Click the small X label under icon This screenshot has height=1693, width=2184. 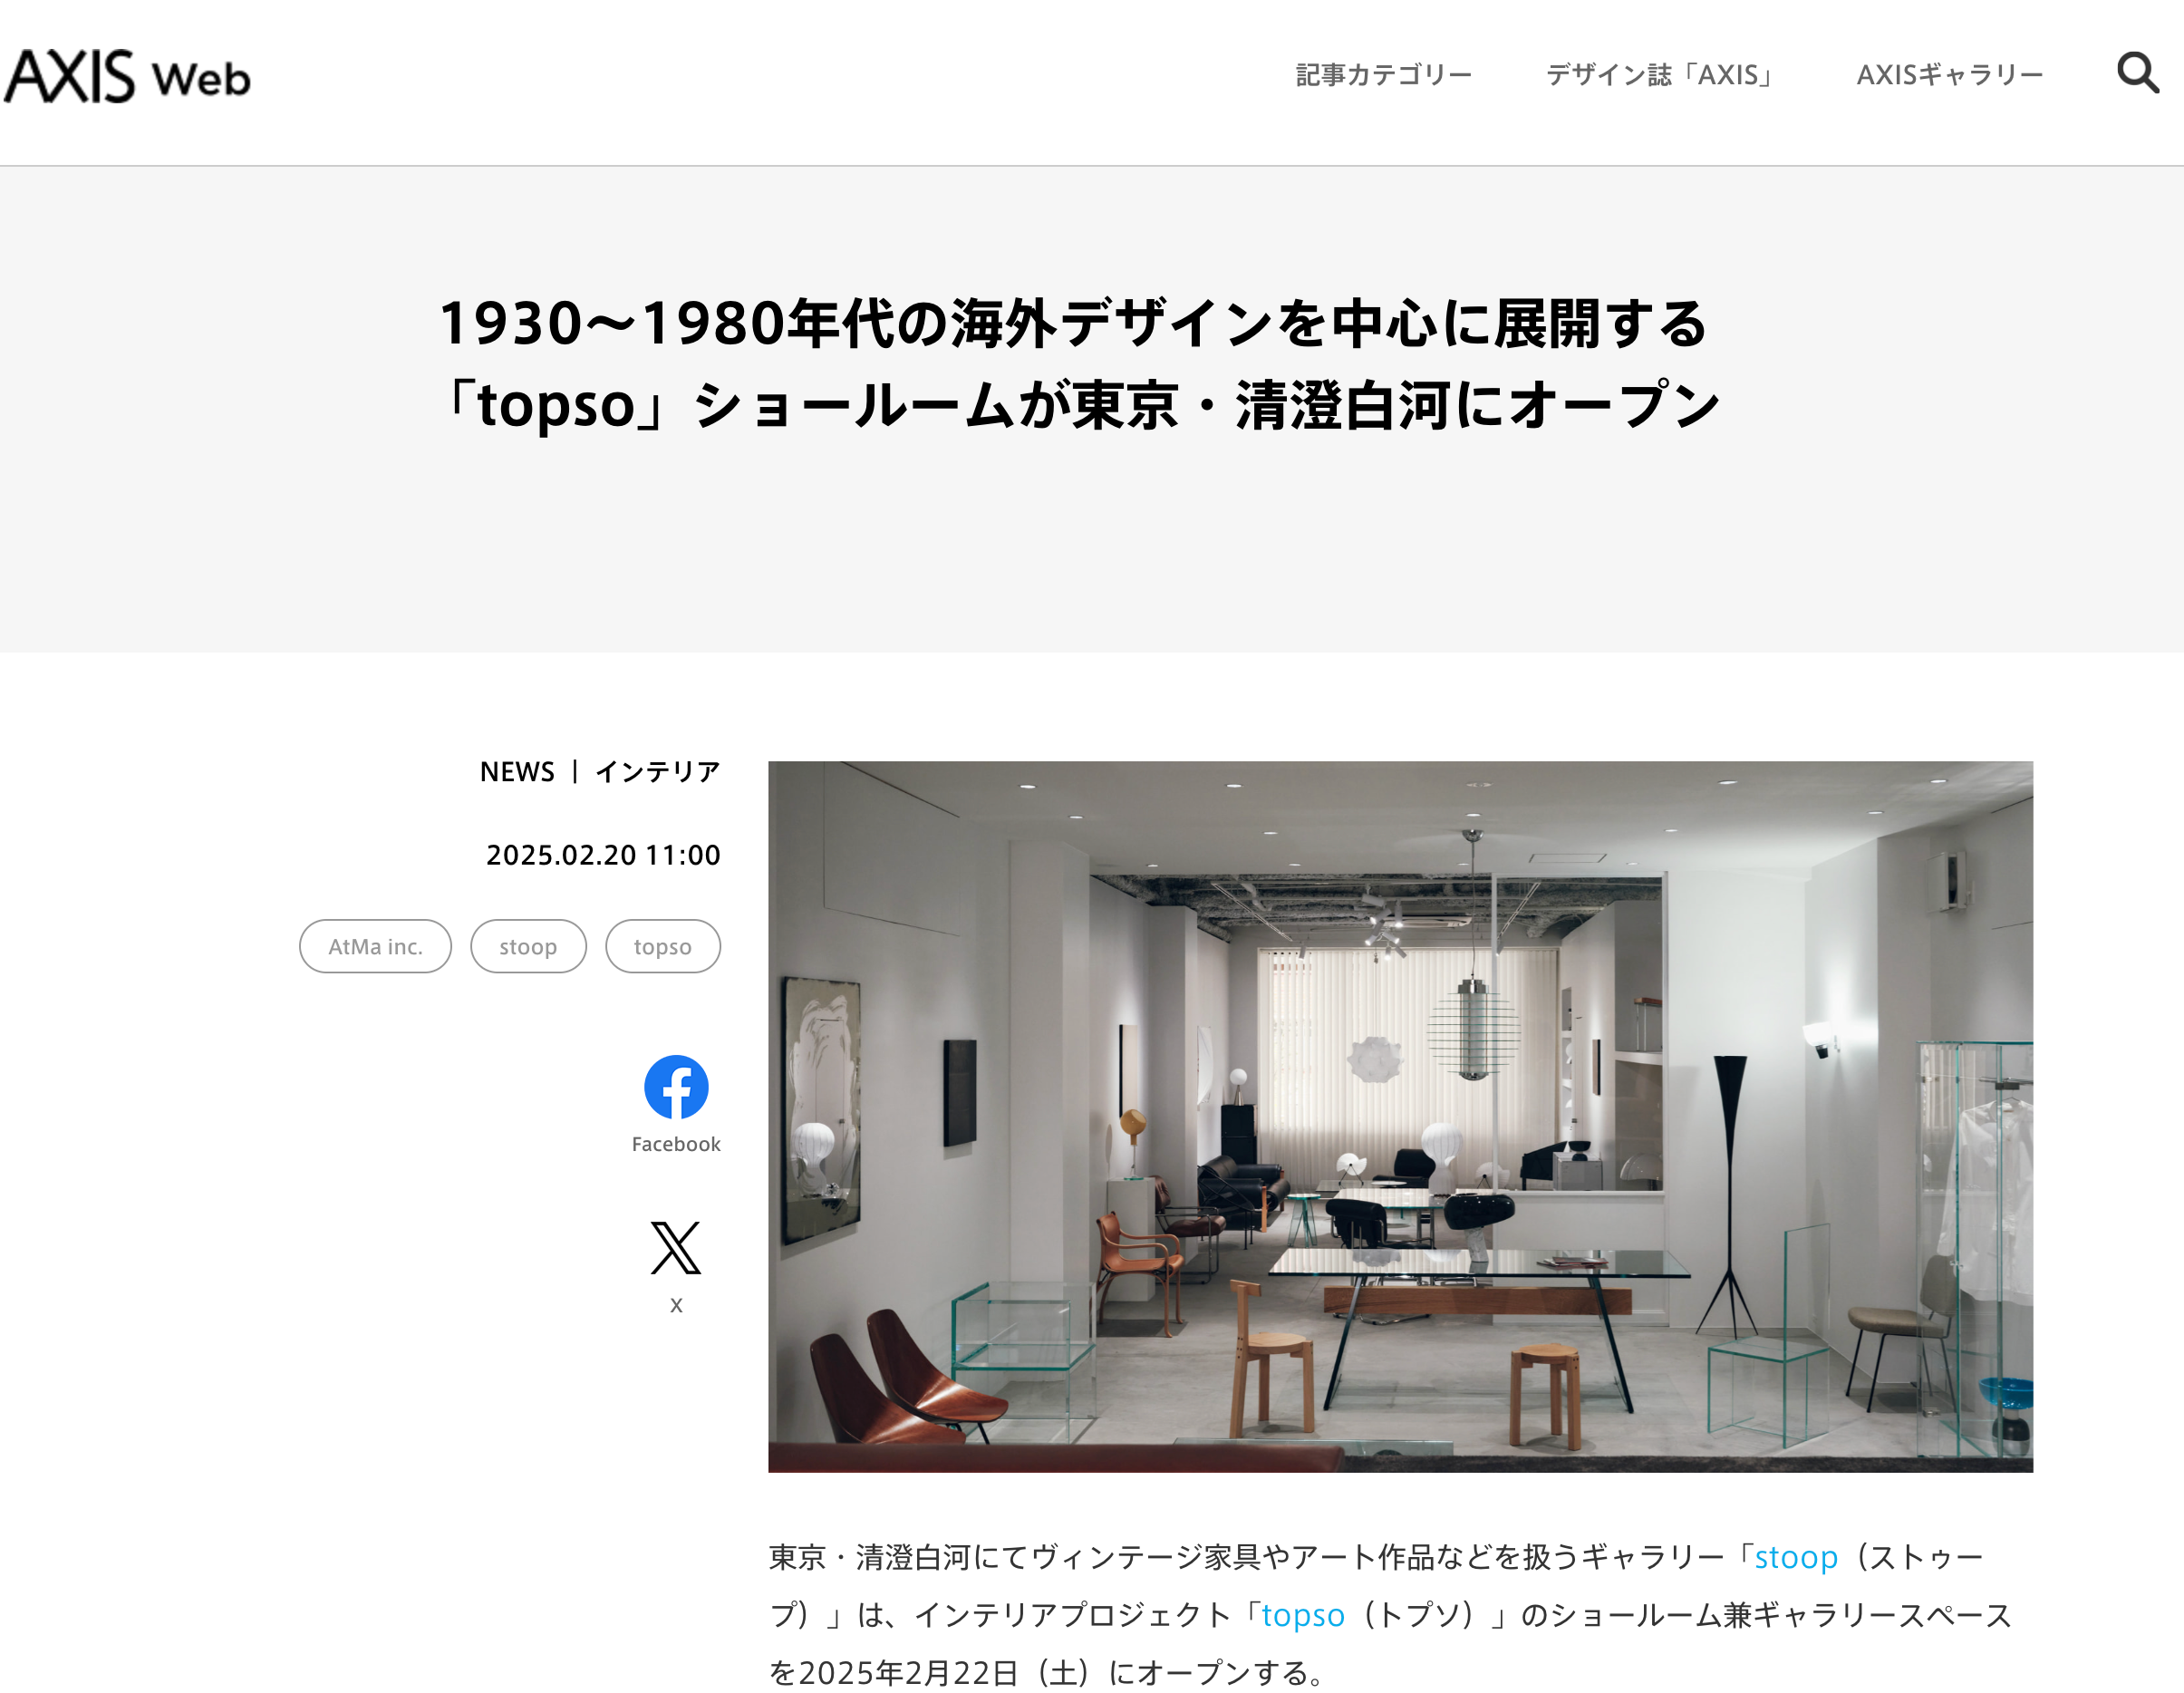(x=676, y=1305)
